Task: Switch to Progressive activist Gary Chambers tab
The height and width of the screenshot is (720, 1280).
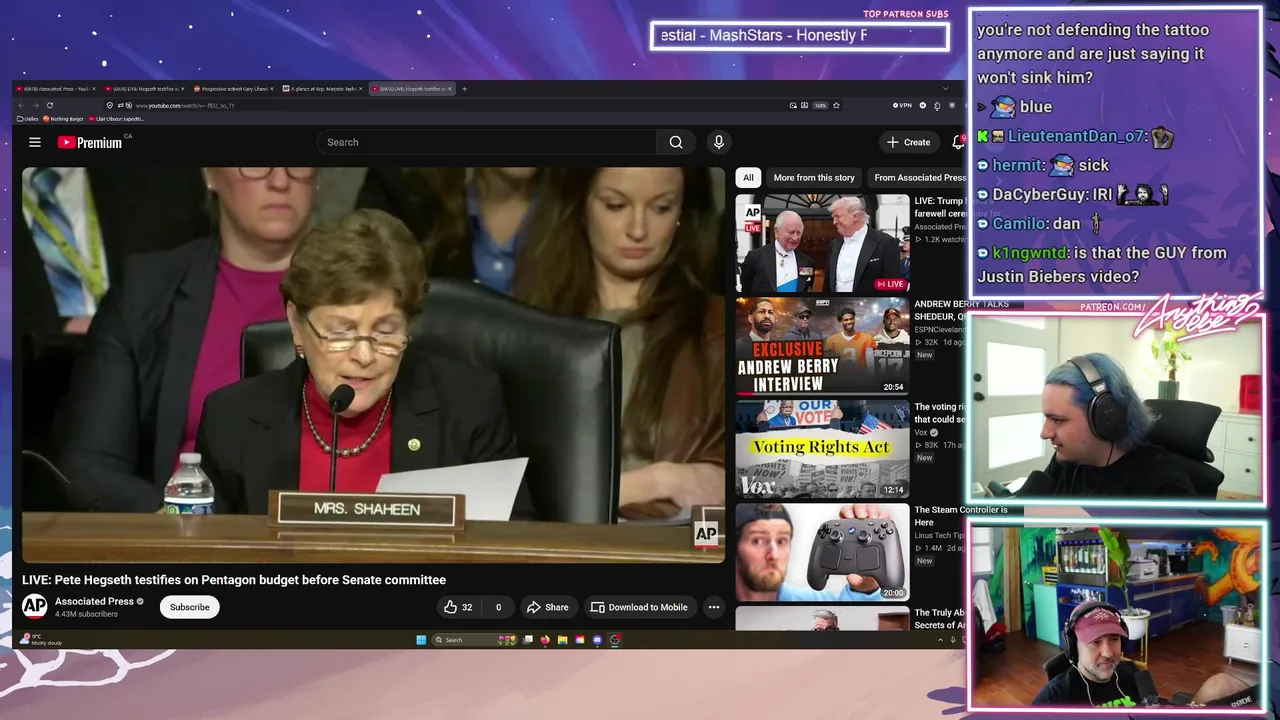Action: [x=235, y=89]
